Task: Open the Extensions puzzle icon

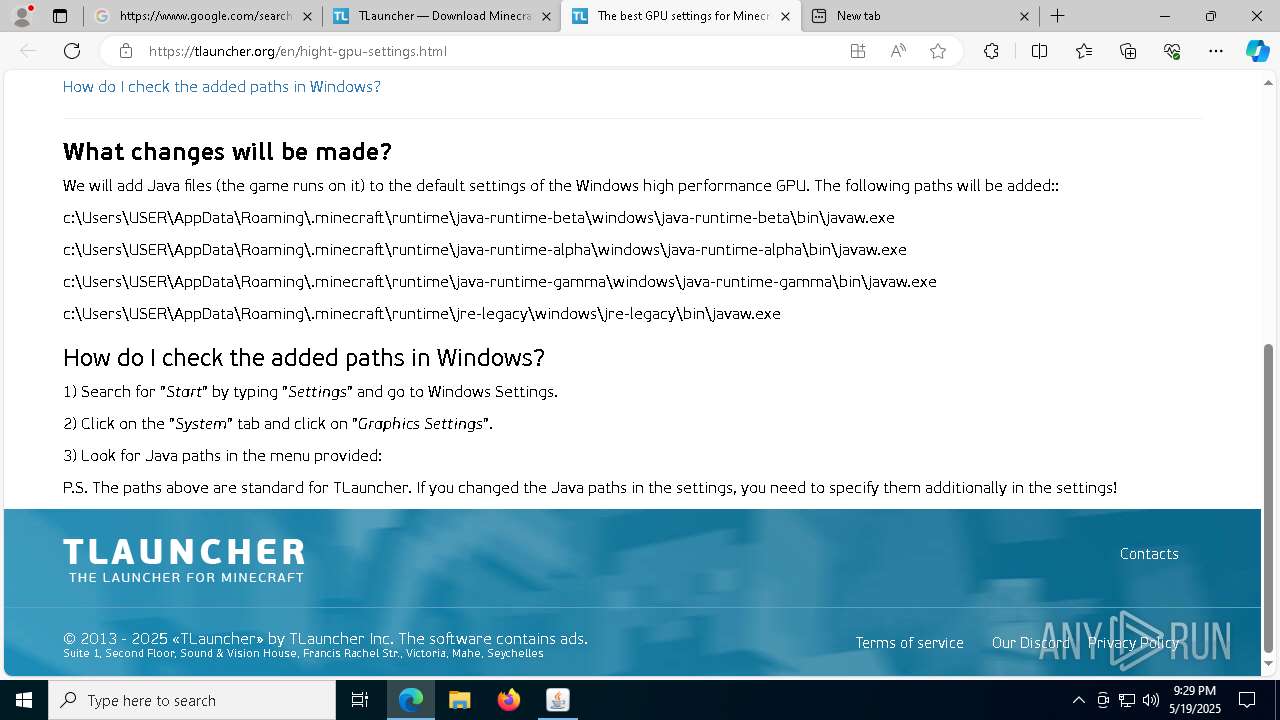Action: coord(991,51)
